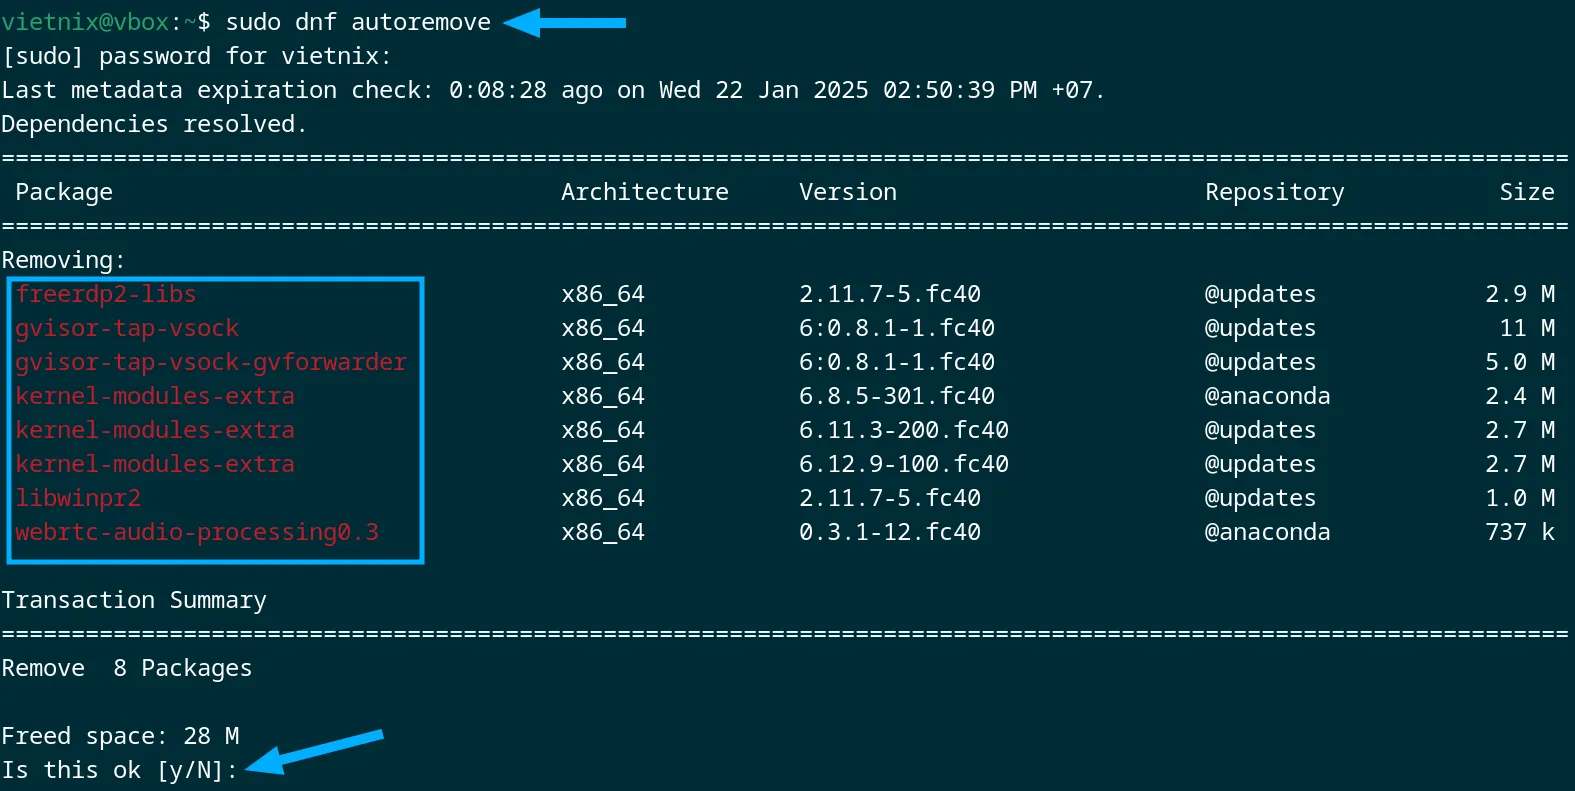Click size '737 k' value

pyautogui.click(x=1520, y=532)
